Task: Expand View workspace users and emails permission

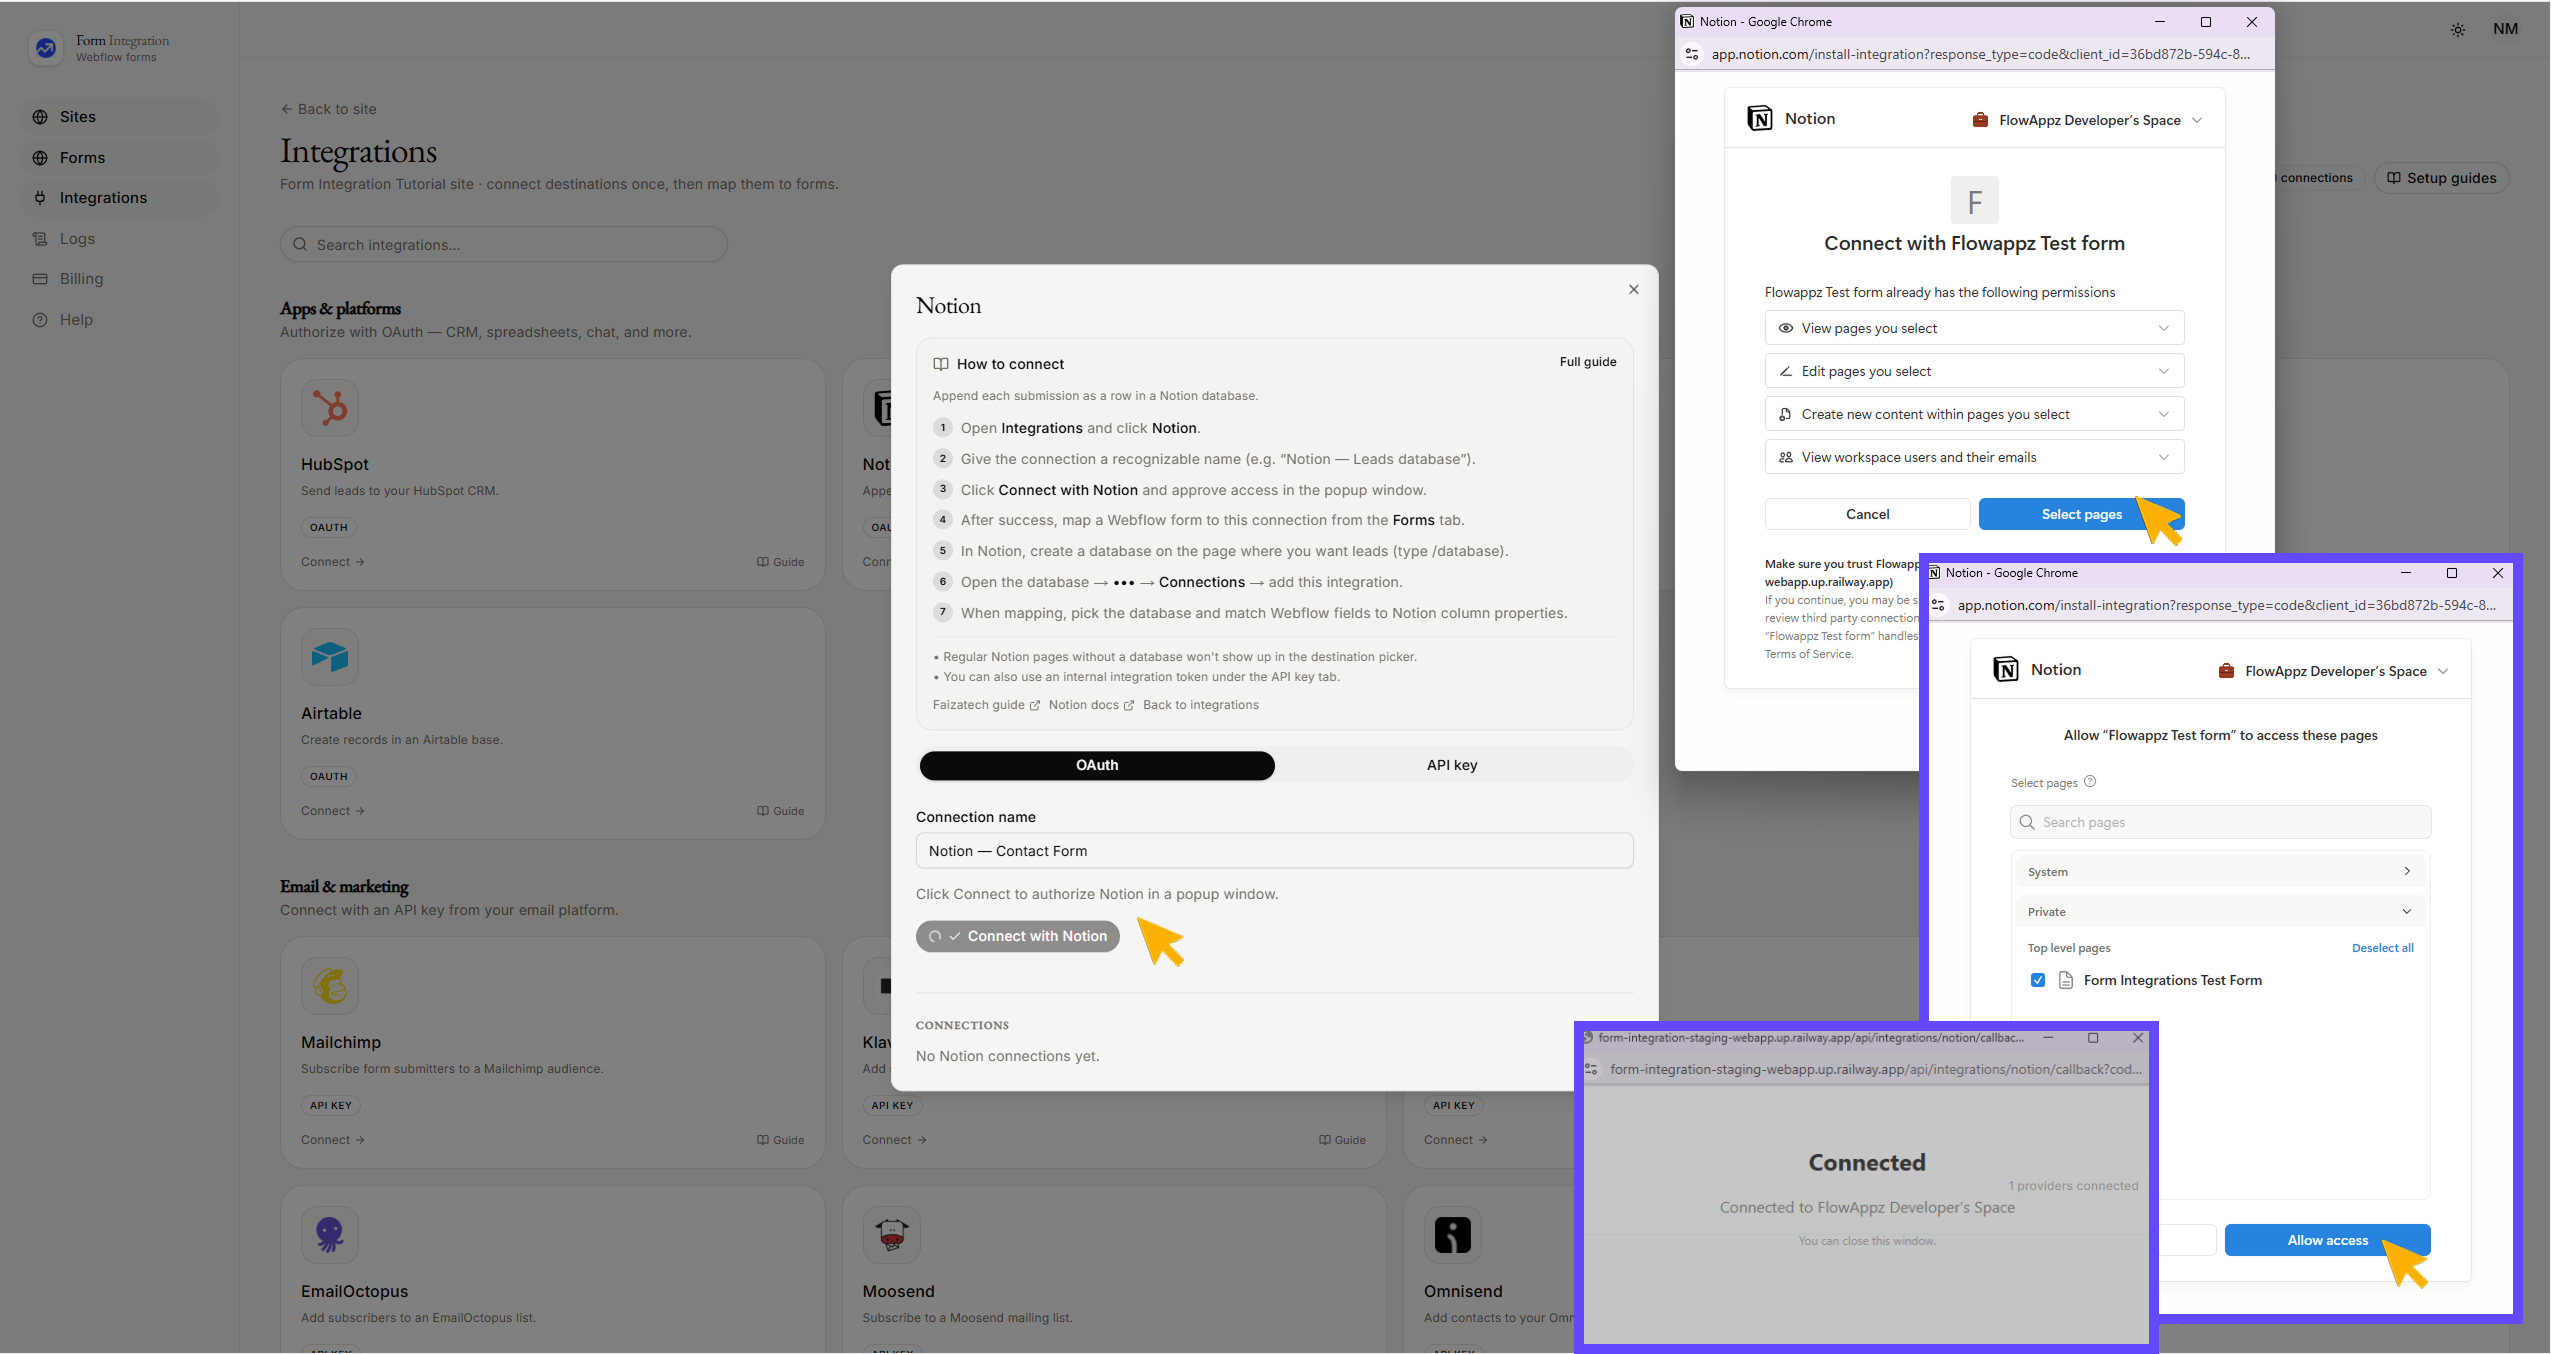Action: [x=1974, y=457]
